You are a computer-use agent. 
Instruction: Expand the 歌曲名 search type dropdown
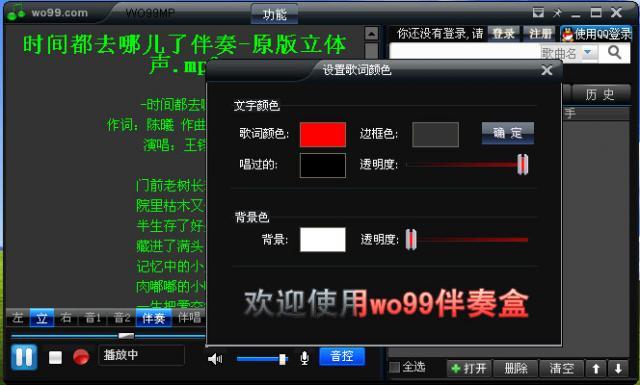tap(588, 53)
